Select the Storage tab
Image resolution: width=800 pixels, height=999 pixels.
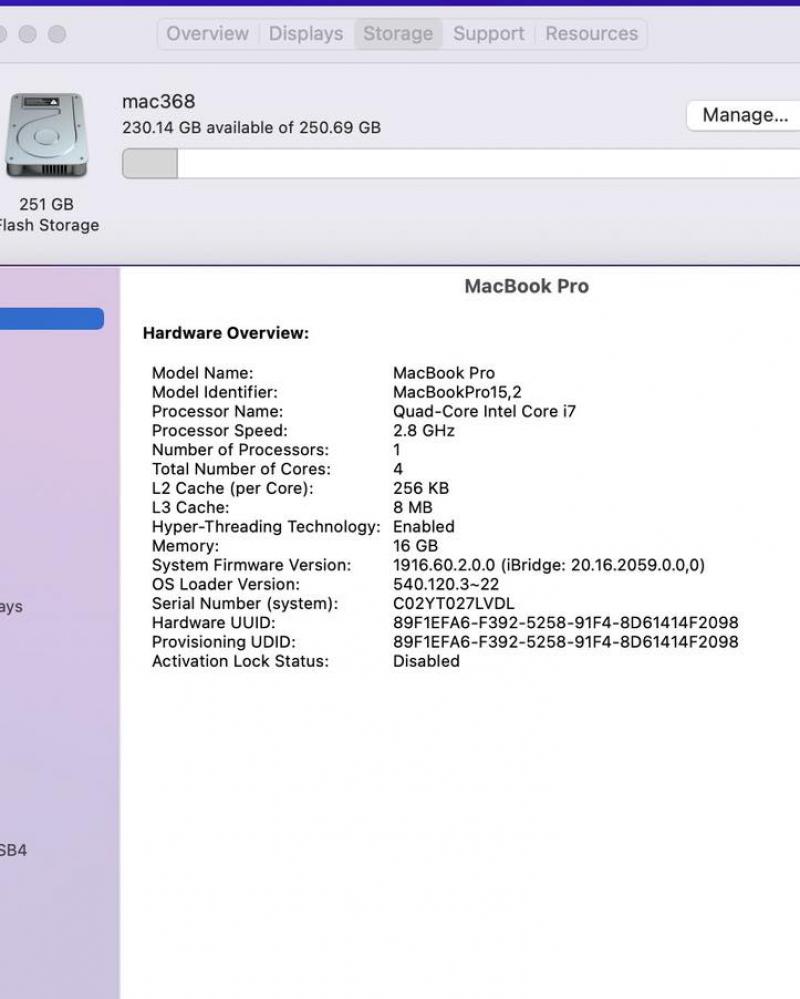[x=398, y=34]
